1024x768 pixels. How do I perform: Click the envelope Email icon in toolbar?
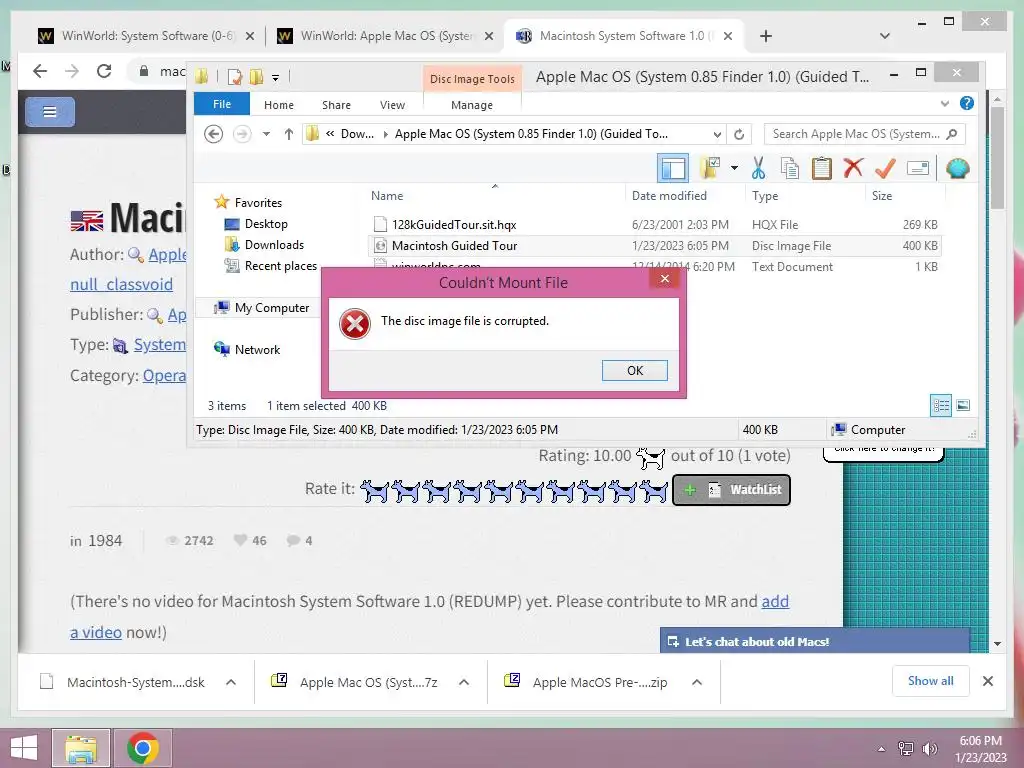[918, 168]
